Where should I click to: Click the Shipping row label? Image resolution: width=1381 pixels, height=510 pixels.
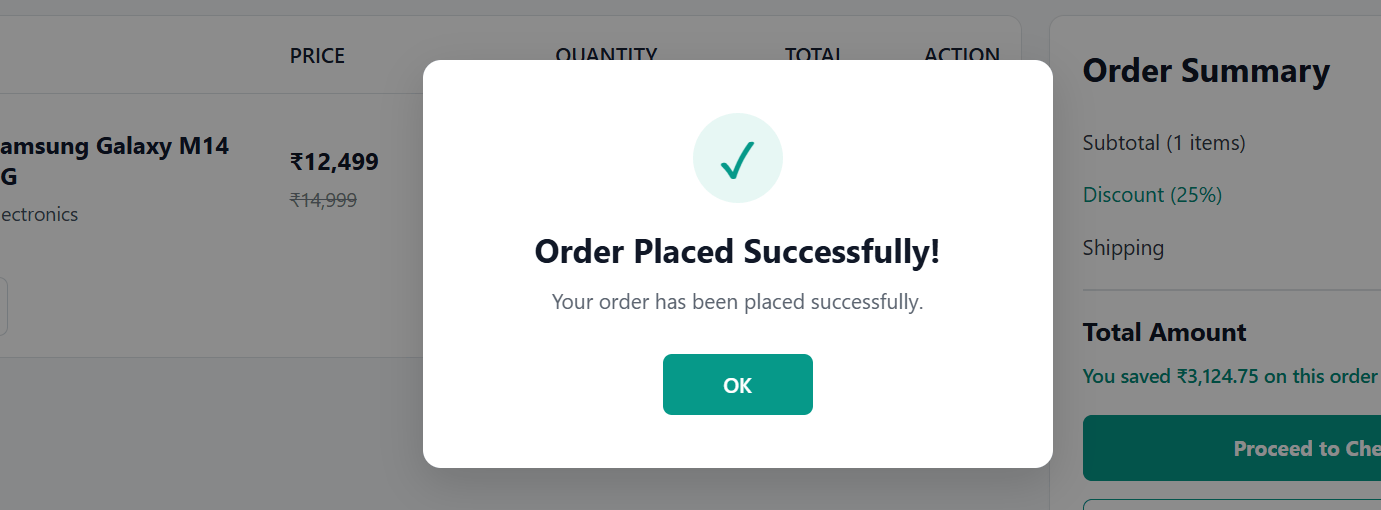coord(1123,248)
